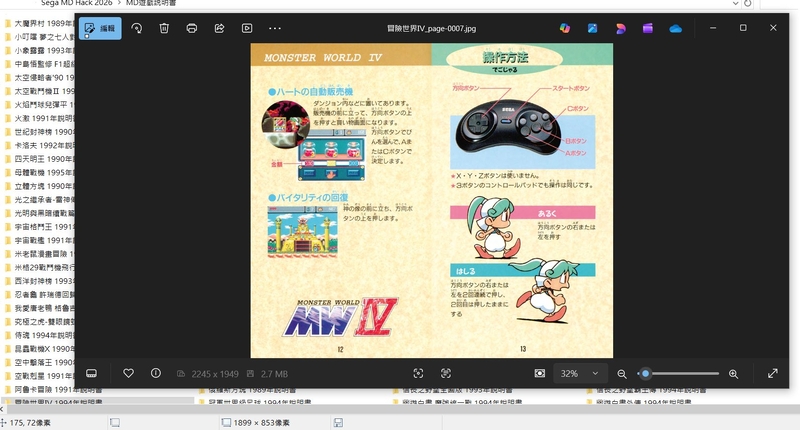The image size is (800, 430).
Task: Zoom in with the plus magnifier
Action: [x=734, y=374]
